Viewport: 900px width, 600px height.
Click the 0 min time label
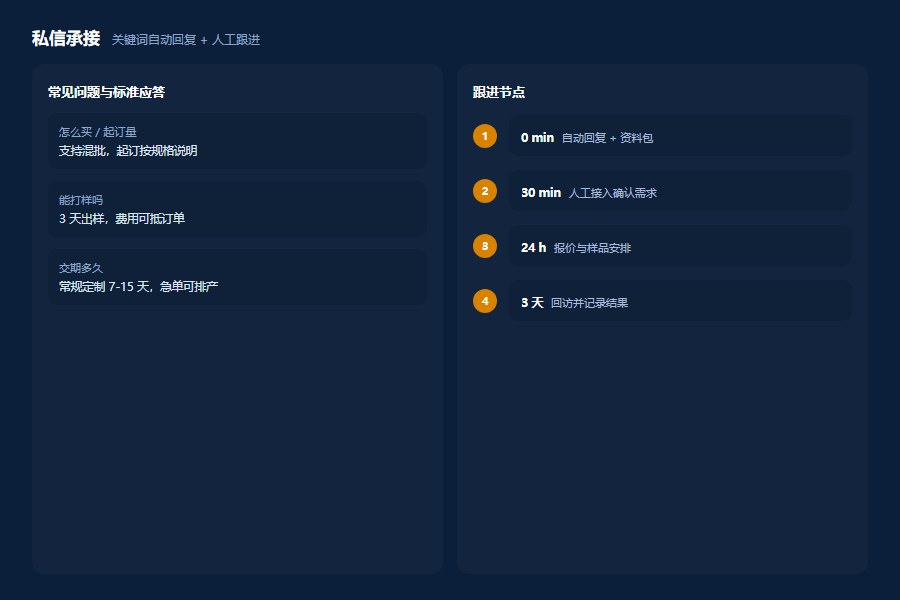tap(537, 138)
